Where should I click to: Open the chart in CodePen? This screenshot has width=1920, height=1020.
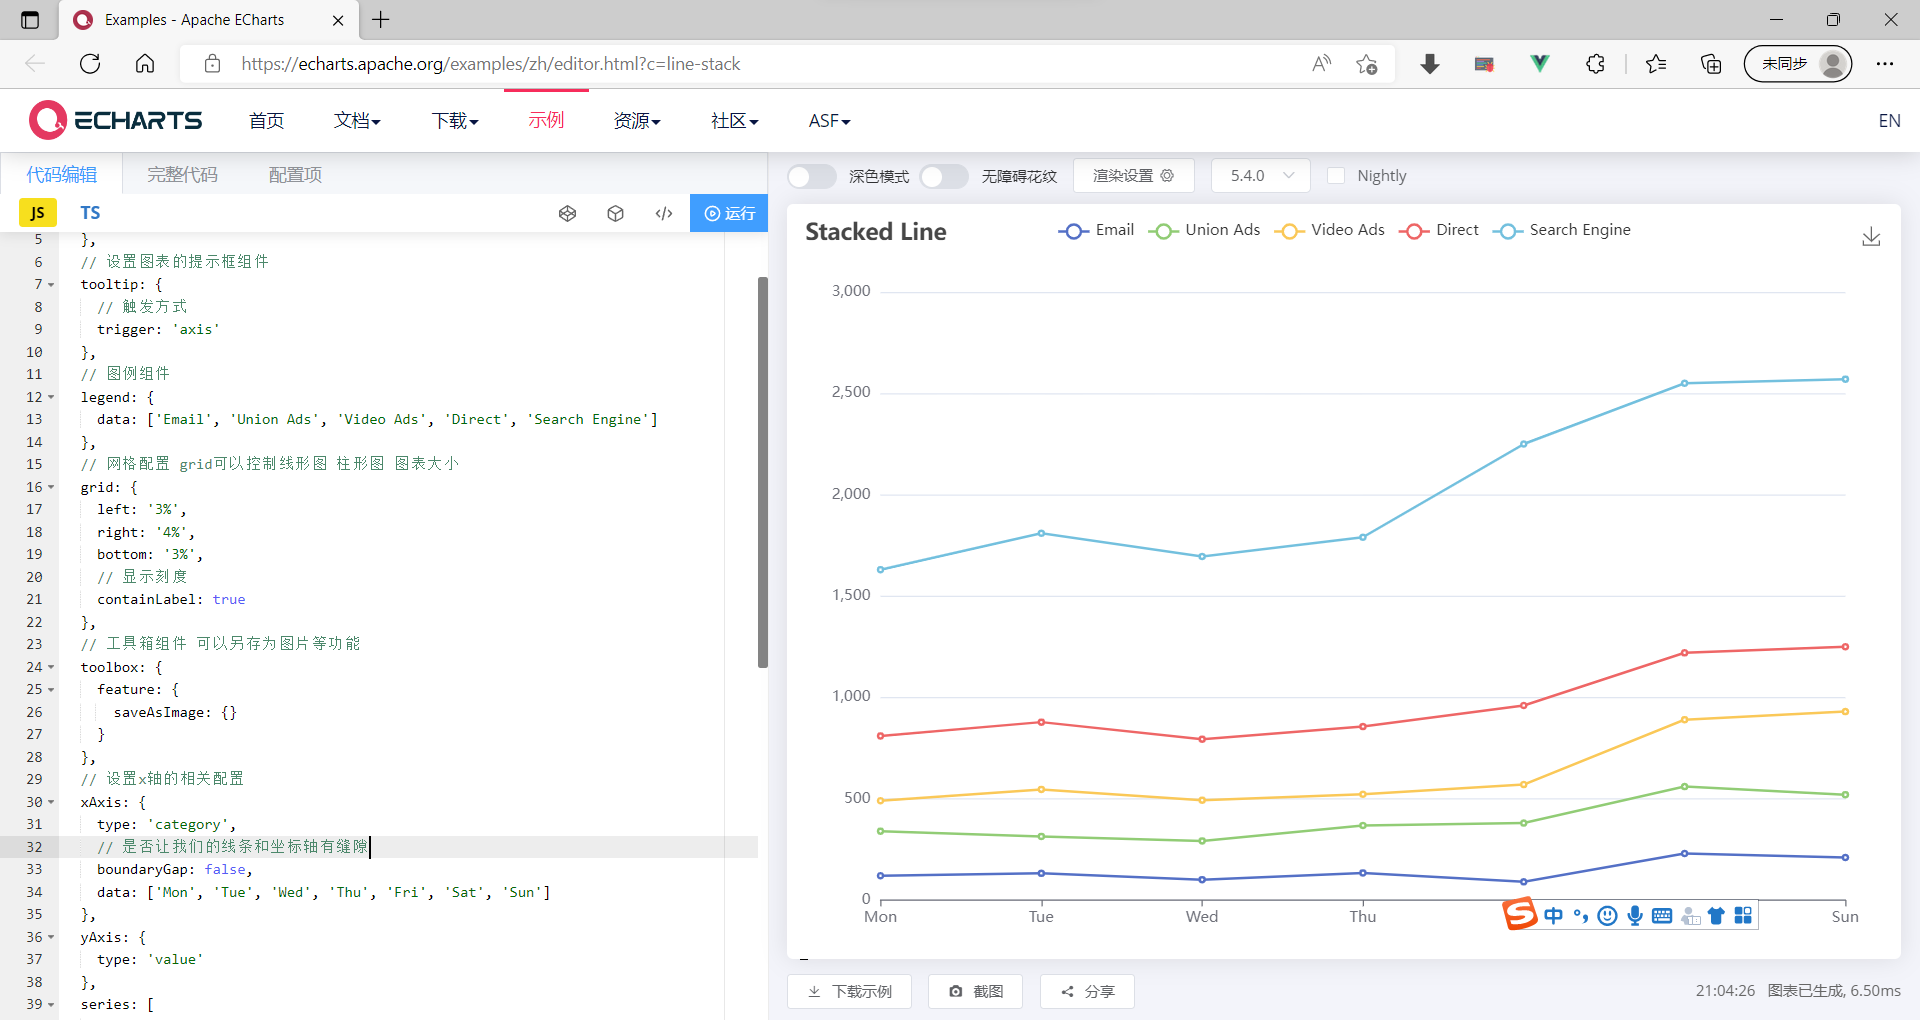pyautogui.click(x=567, y=213)
